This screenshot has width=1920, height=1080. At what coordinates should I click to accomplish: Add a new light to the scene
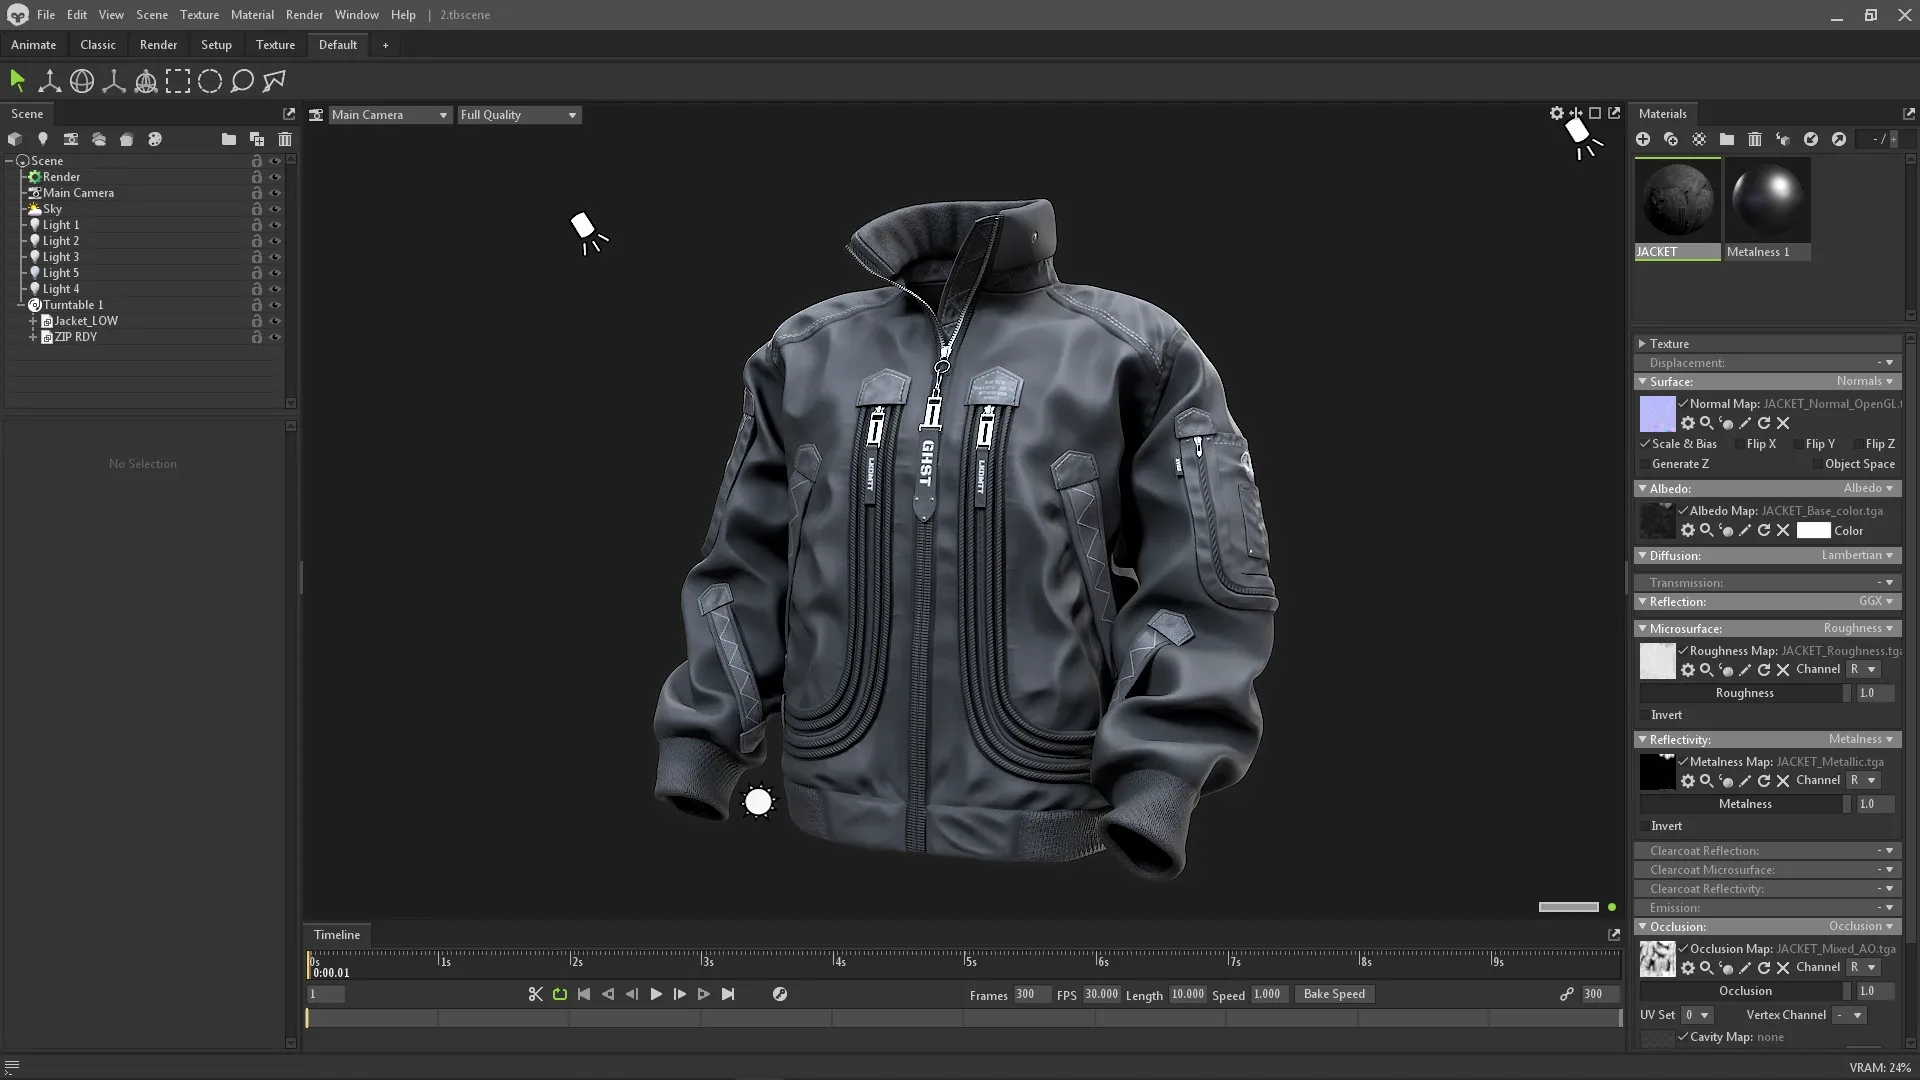[43, 139]
